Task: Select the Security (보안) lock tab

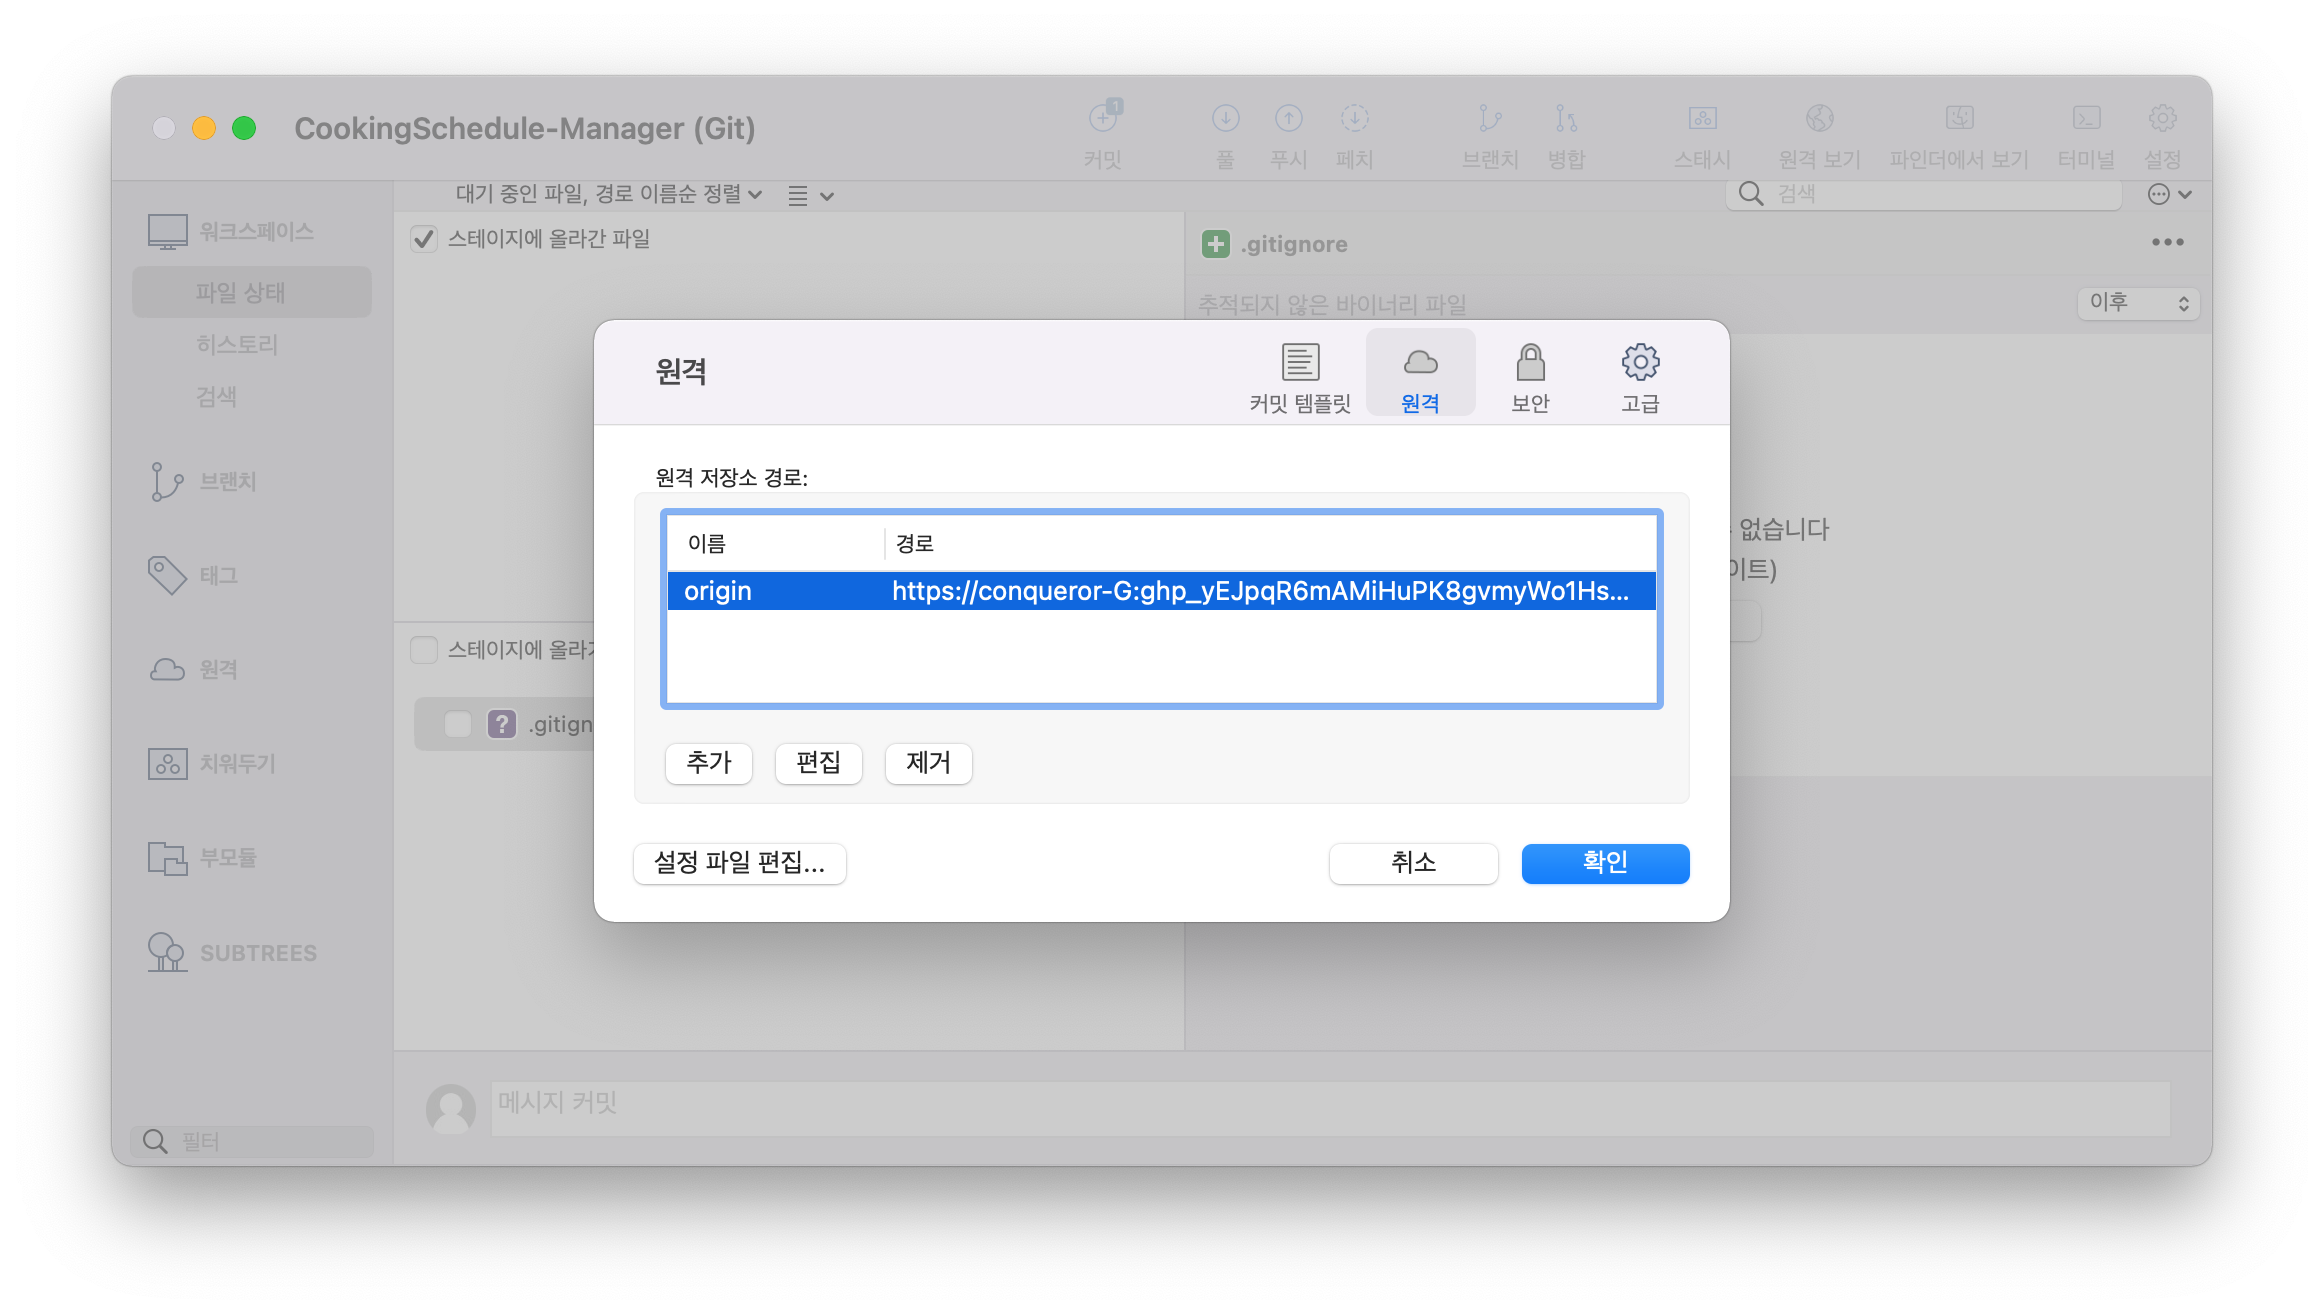Action: [1530, 376]
